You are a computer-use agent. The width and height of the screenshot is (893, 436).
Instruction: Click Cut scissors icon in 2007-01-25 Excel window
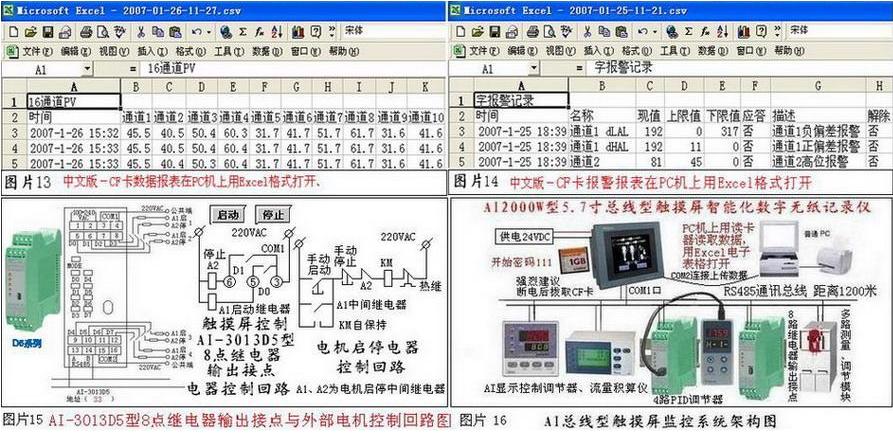[587, 32]
